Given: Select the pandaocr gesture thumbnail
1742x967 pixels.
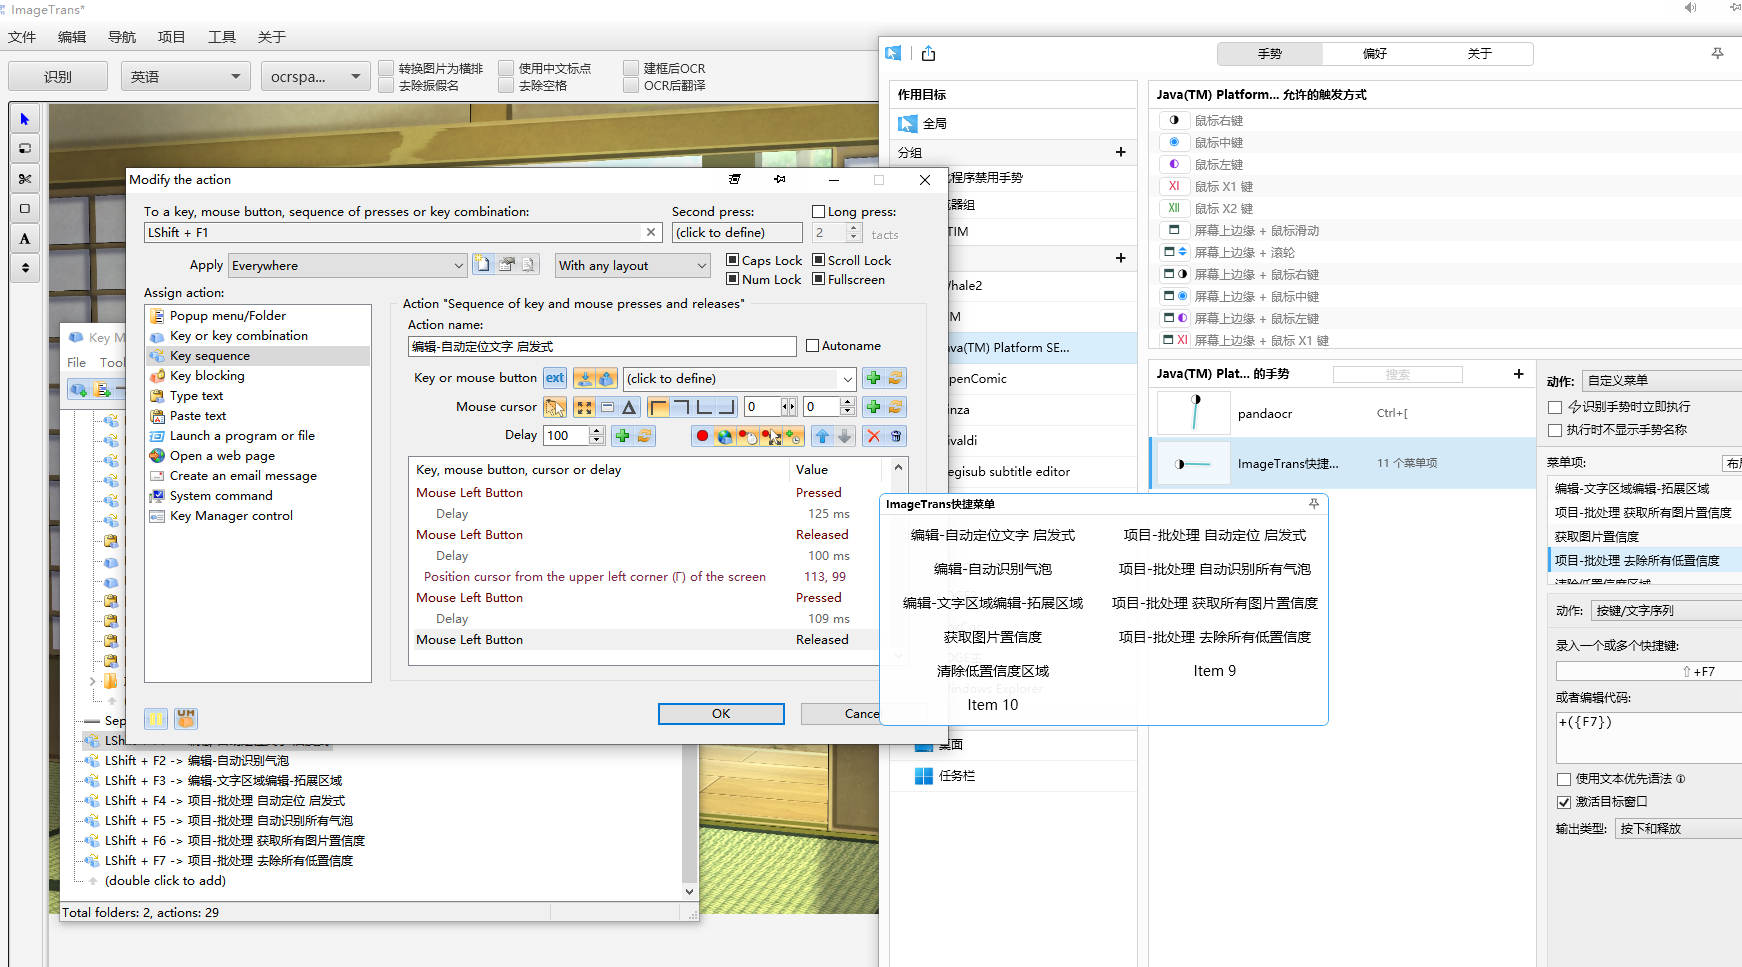Looking at the screenshot, I should tap(1194, 413).
